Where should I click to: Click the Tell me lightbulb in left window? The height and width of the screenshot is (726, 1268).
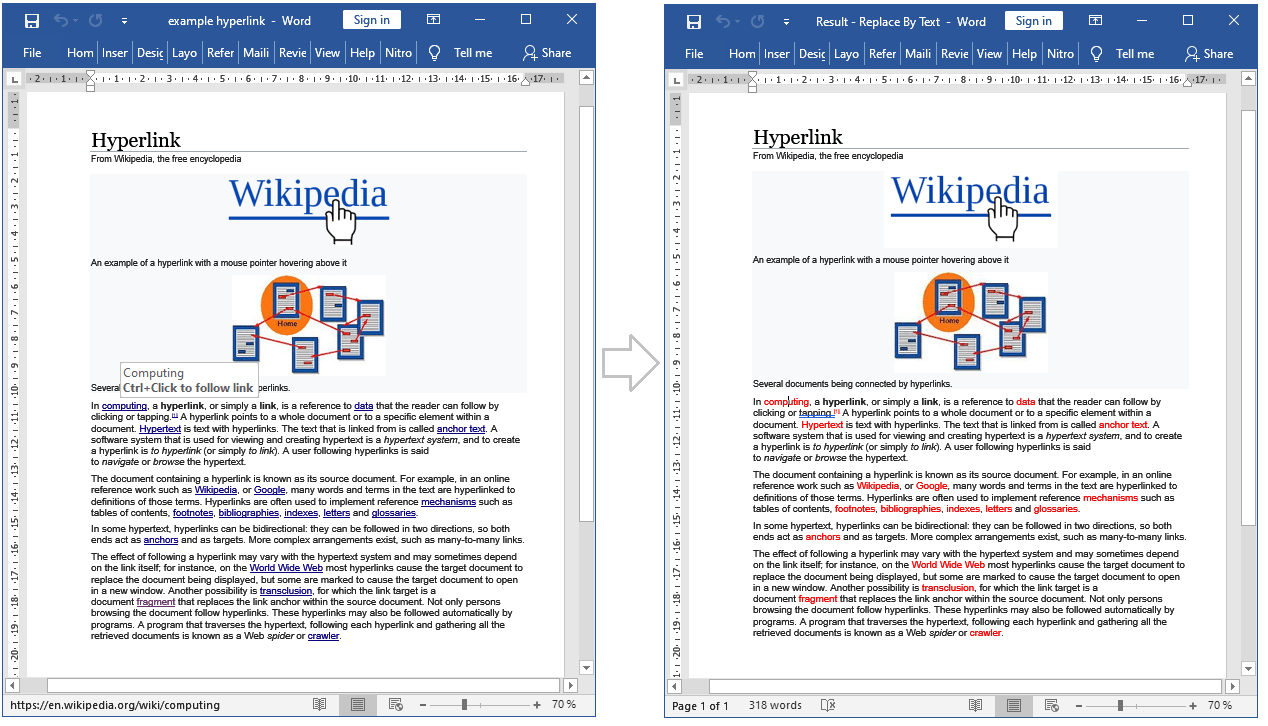pos(434,53)
